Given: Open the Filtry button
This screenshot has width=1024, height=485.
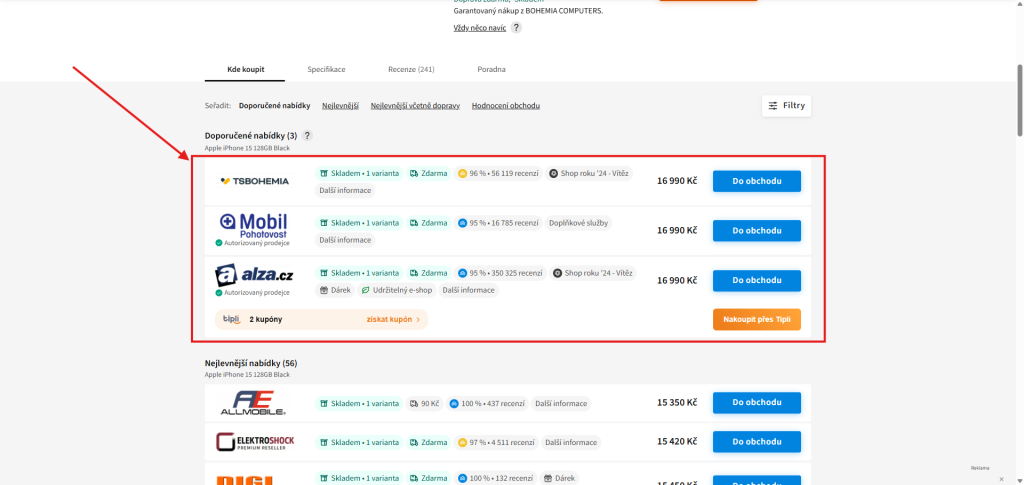Looking at the screenshot, I should click(x=786, y=106).
